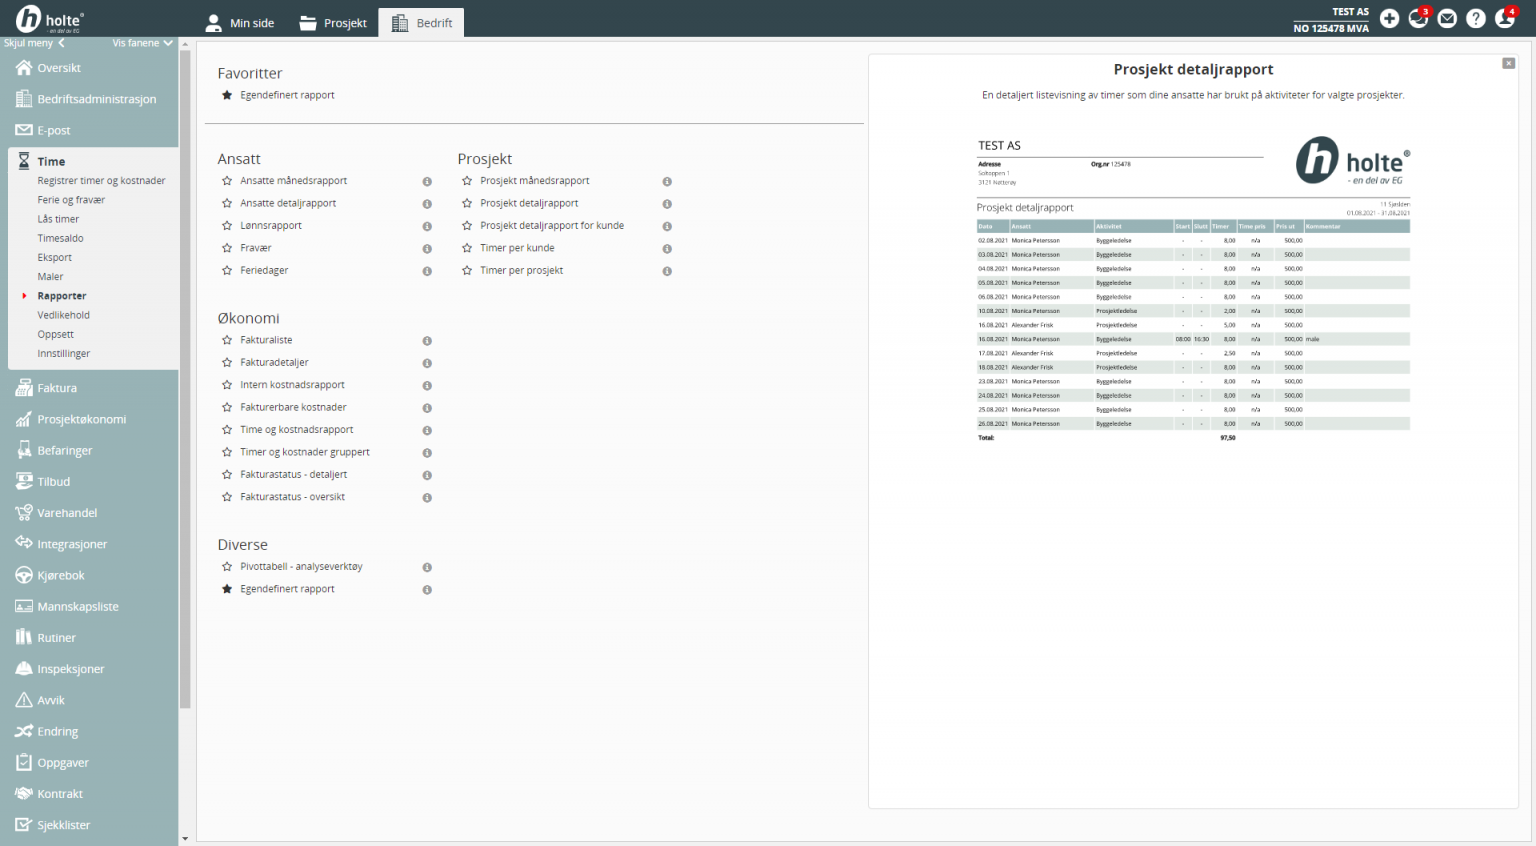Toggle star for Timer per kunde

467,248
